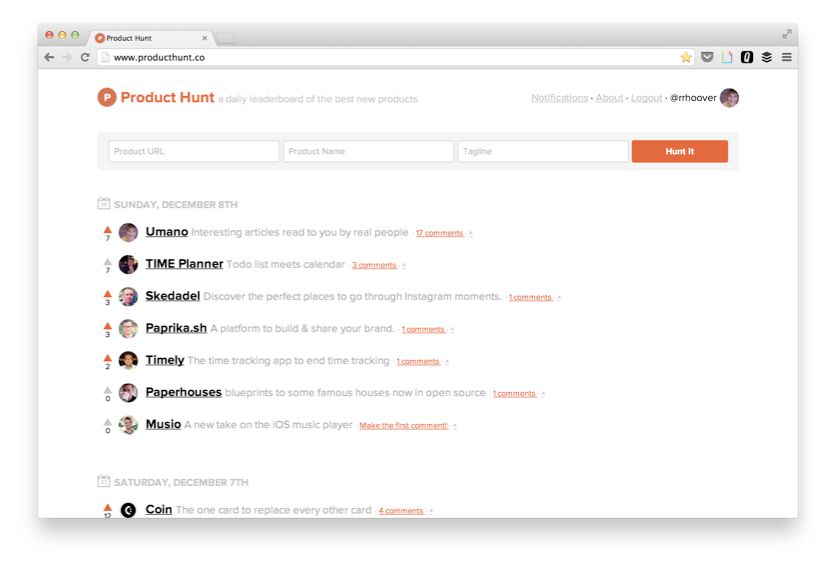This screenshot has height=569, width=835.
Task: View the 17 comments on Umano
Action: click(x=439, y=233)
